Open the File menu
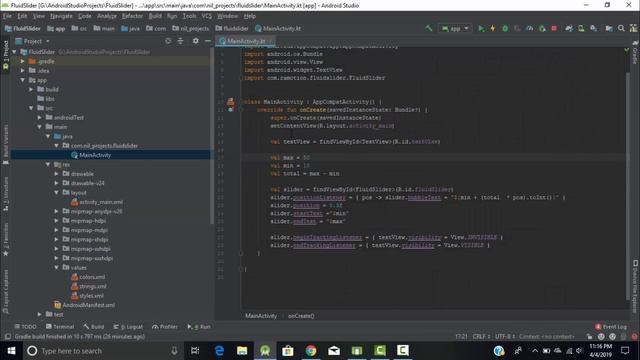The image size is (640, 360). 7,16
